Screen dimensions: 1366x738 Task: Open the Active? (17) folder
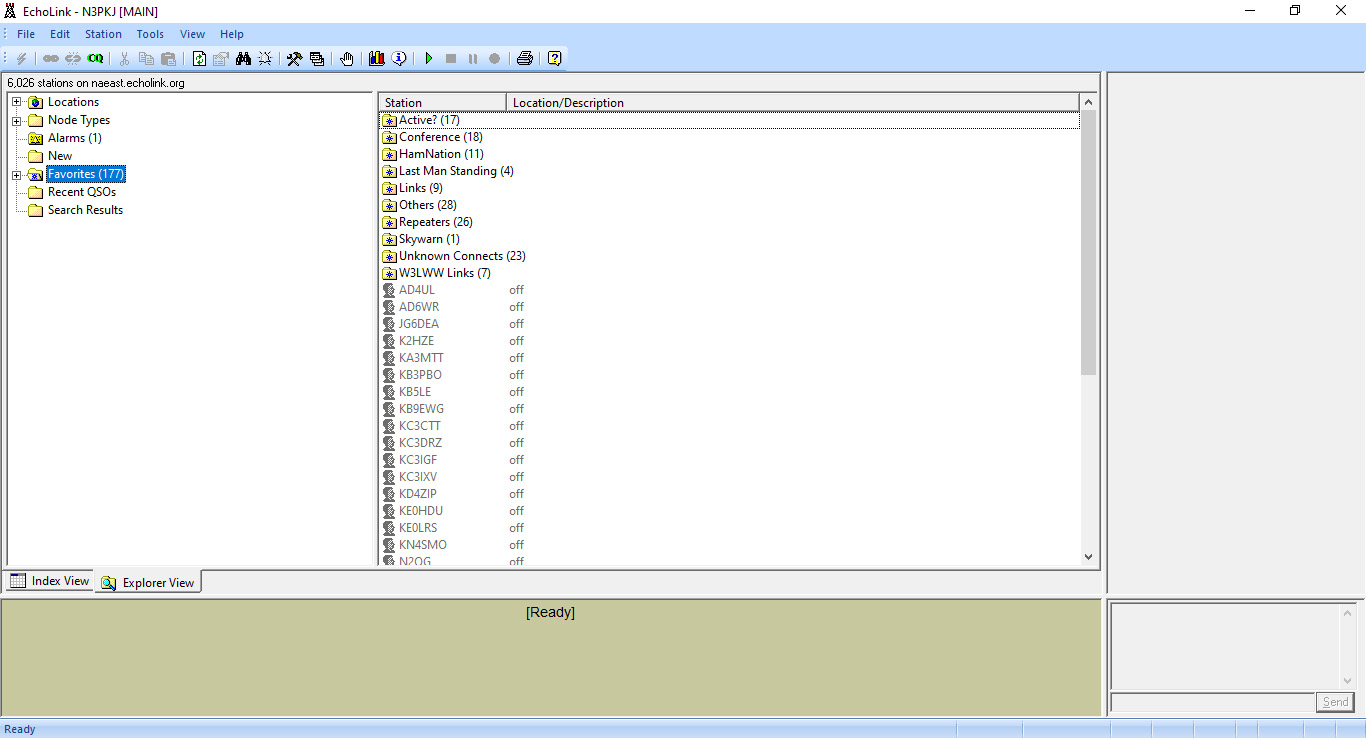point(429,120)
